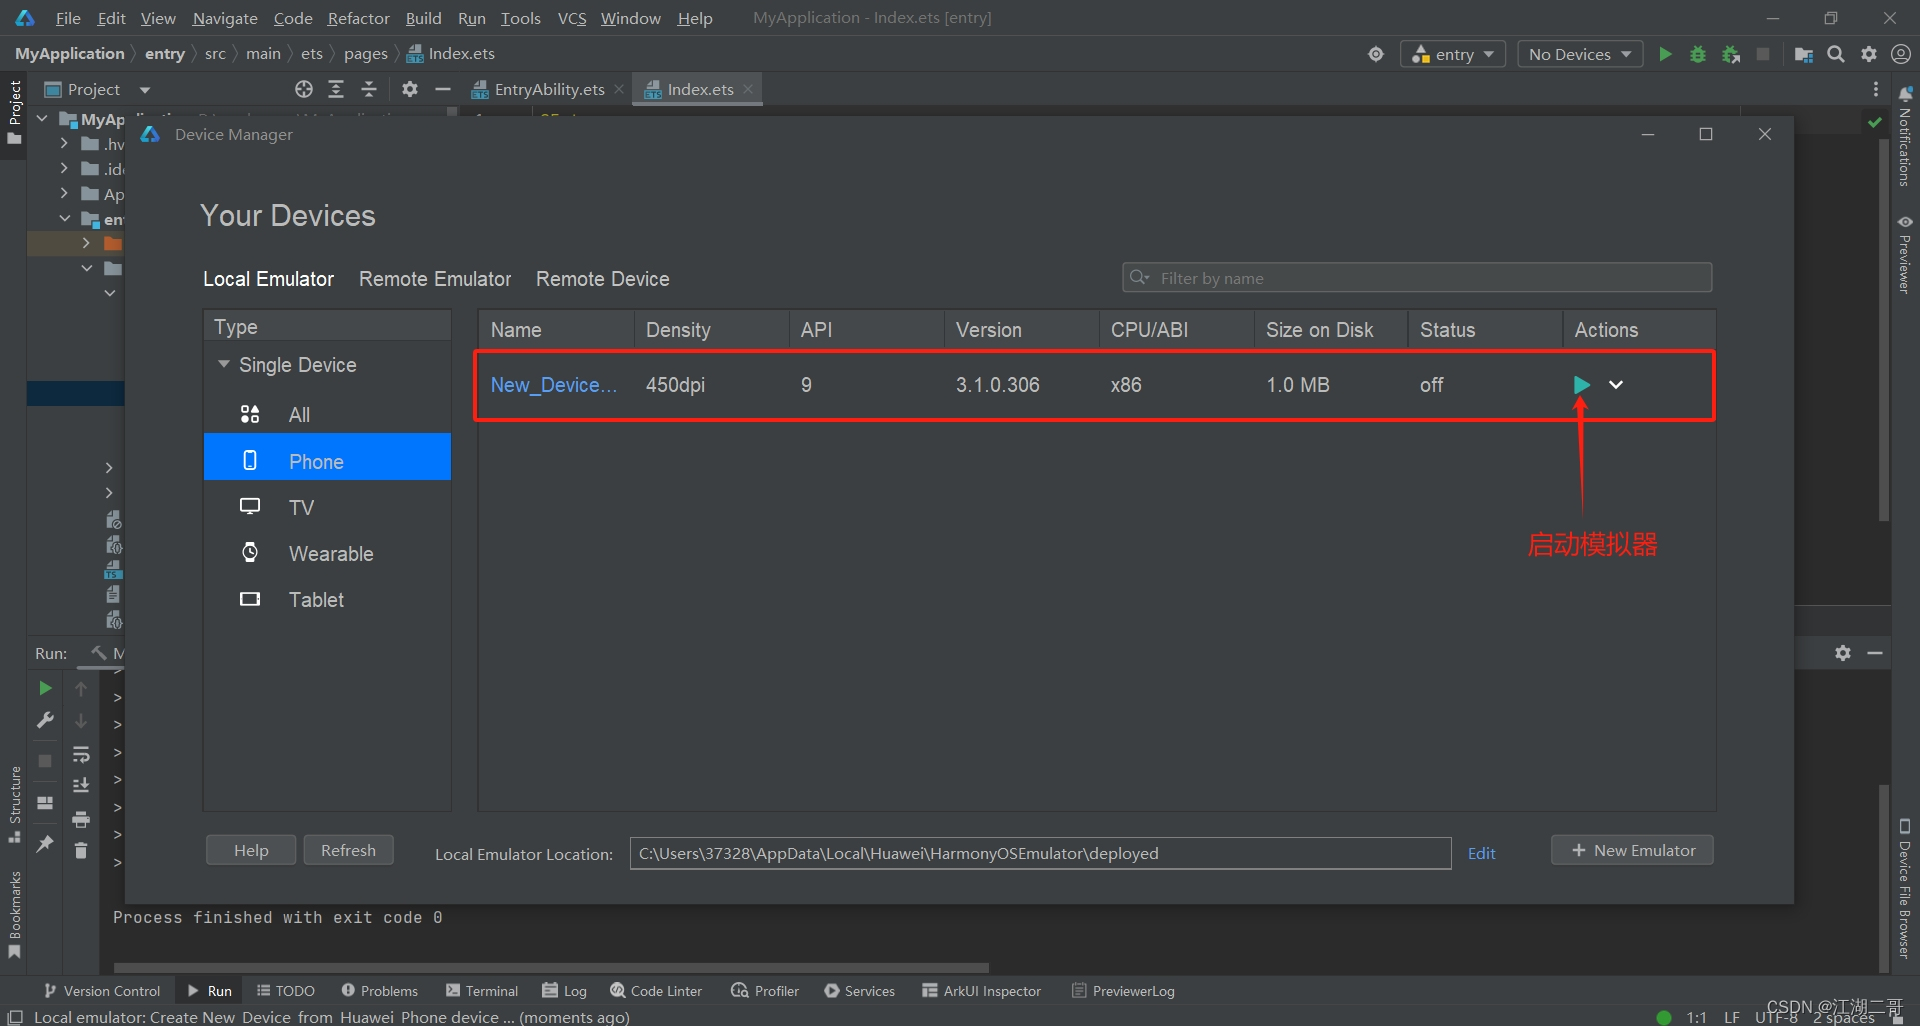Viewport: 1920px width, 1026px height.
Task: Select the Remote Emulator tab
Action: pyautogui.click(x=435, y=279)
